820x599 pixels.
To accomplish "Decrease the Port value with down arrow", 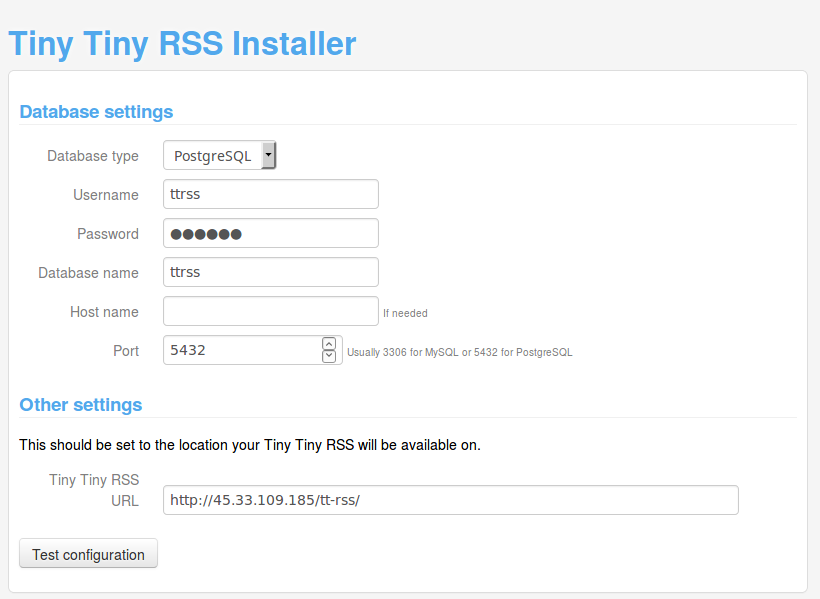I will [x=329, y=356].
